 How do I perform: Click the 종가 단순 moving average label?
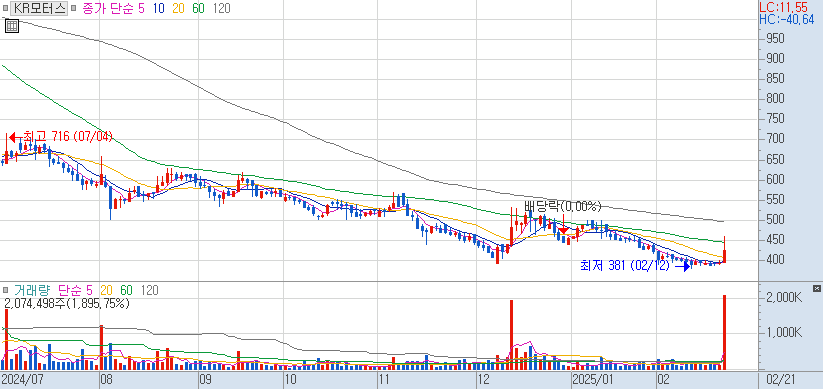pyautogui.click(x=108, y=8)
